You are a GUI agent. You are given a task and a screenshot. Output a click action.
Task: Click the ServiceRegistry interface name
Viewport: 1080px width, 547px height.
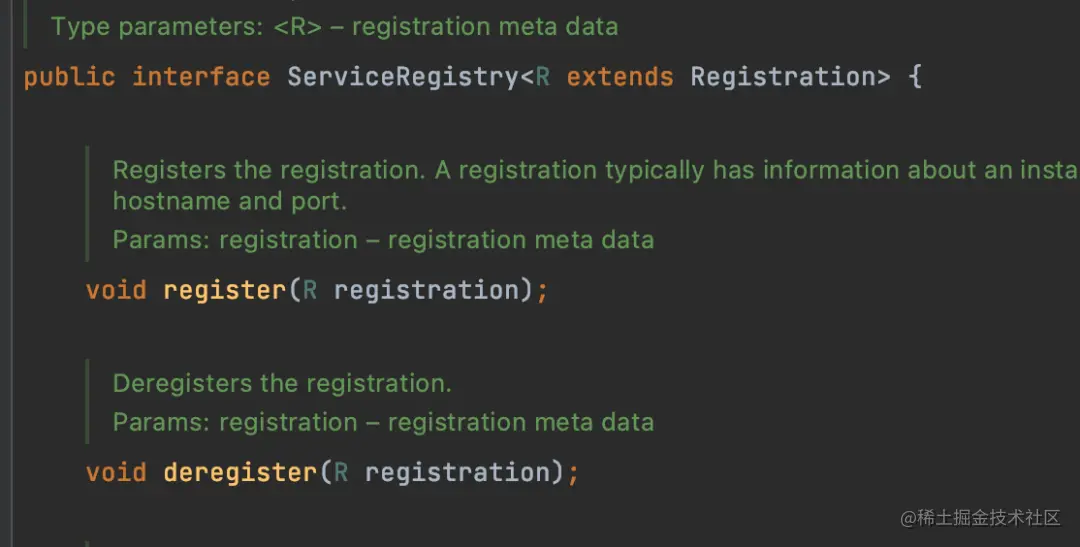click(402, 77)
